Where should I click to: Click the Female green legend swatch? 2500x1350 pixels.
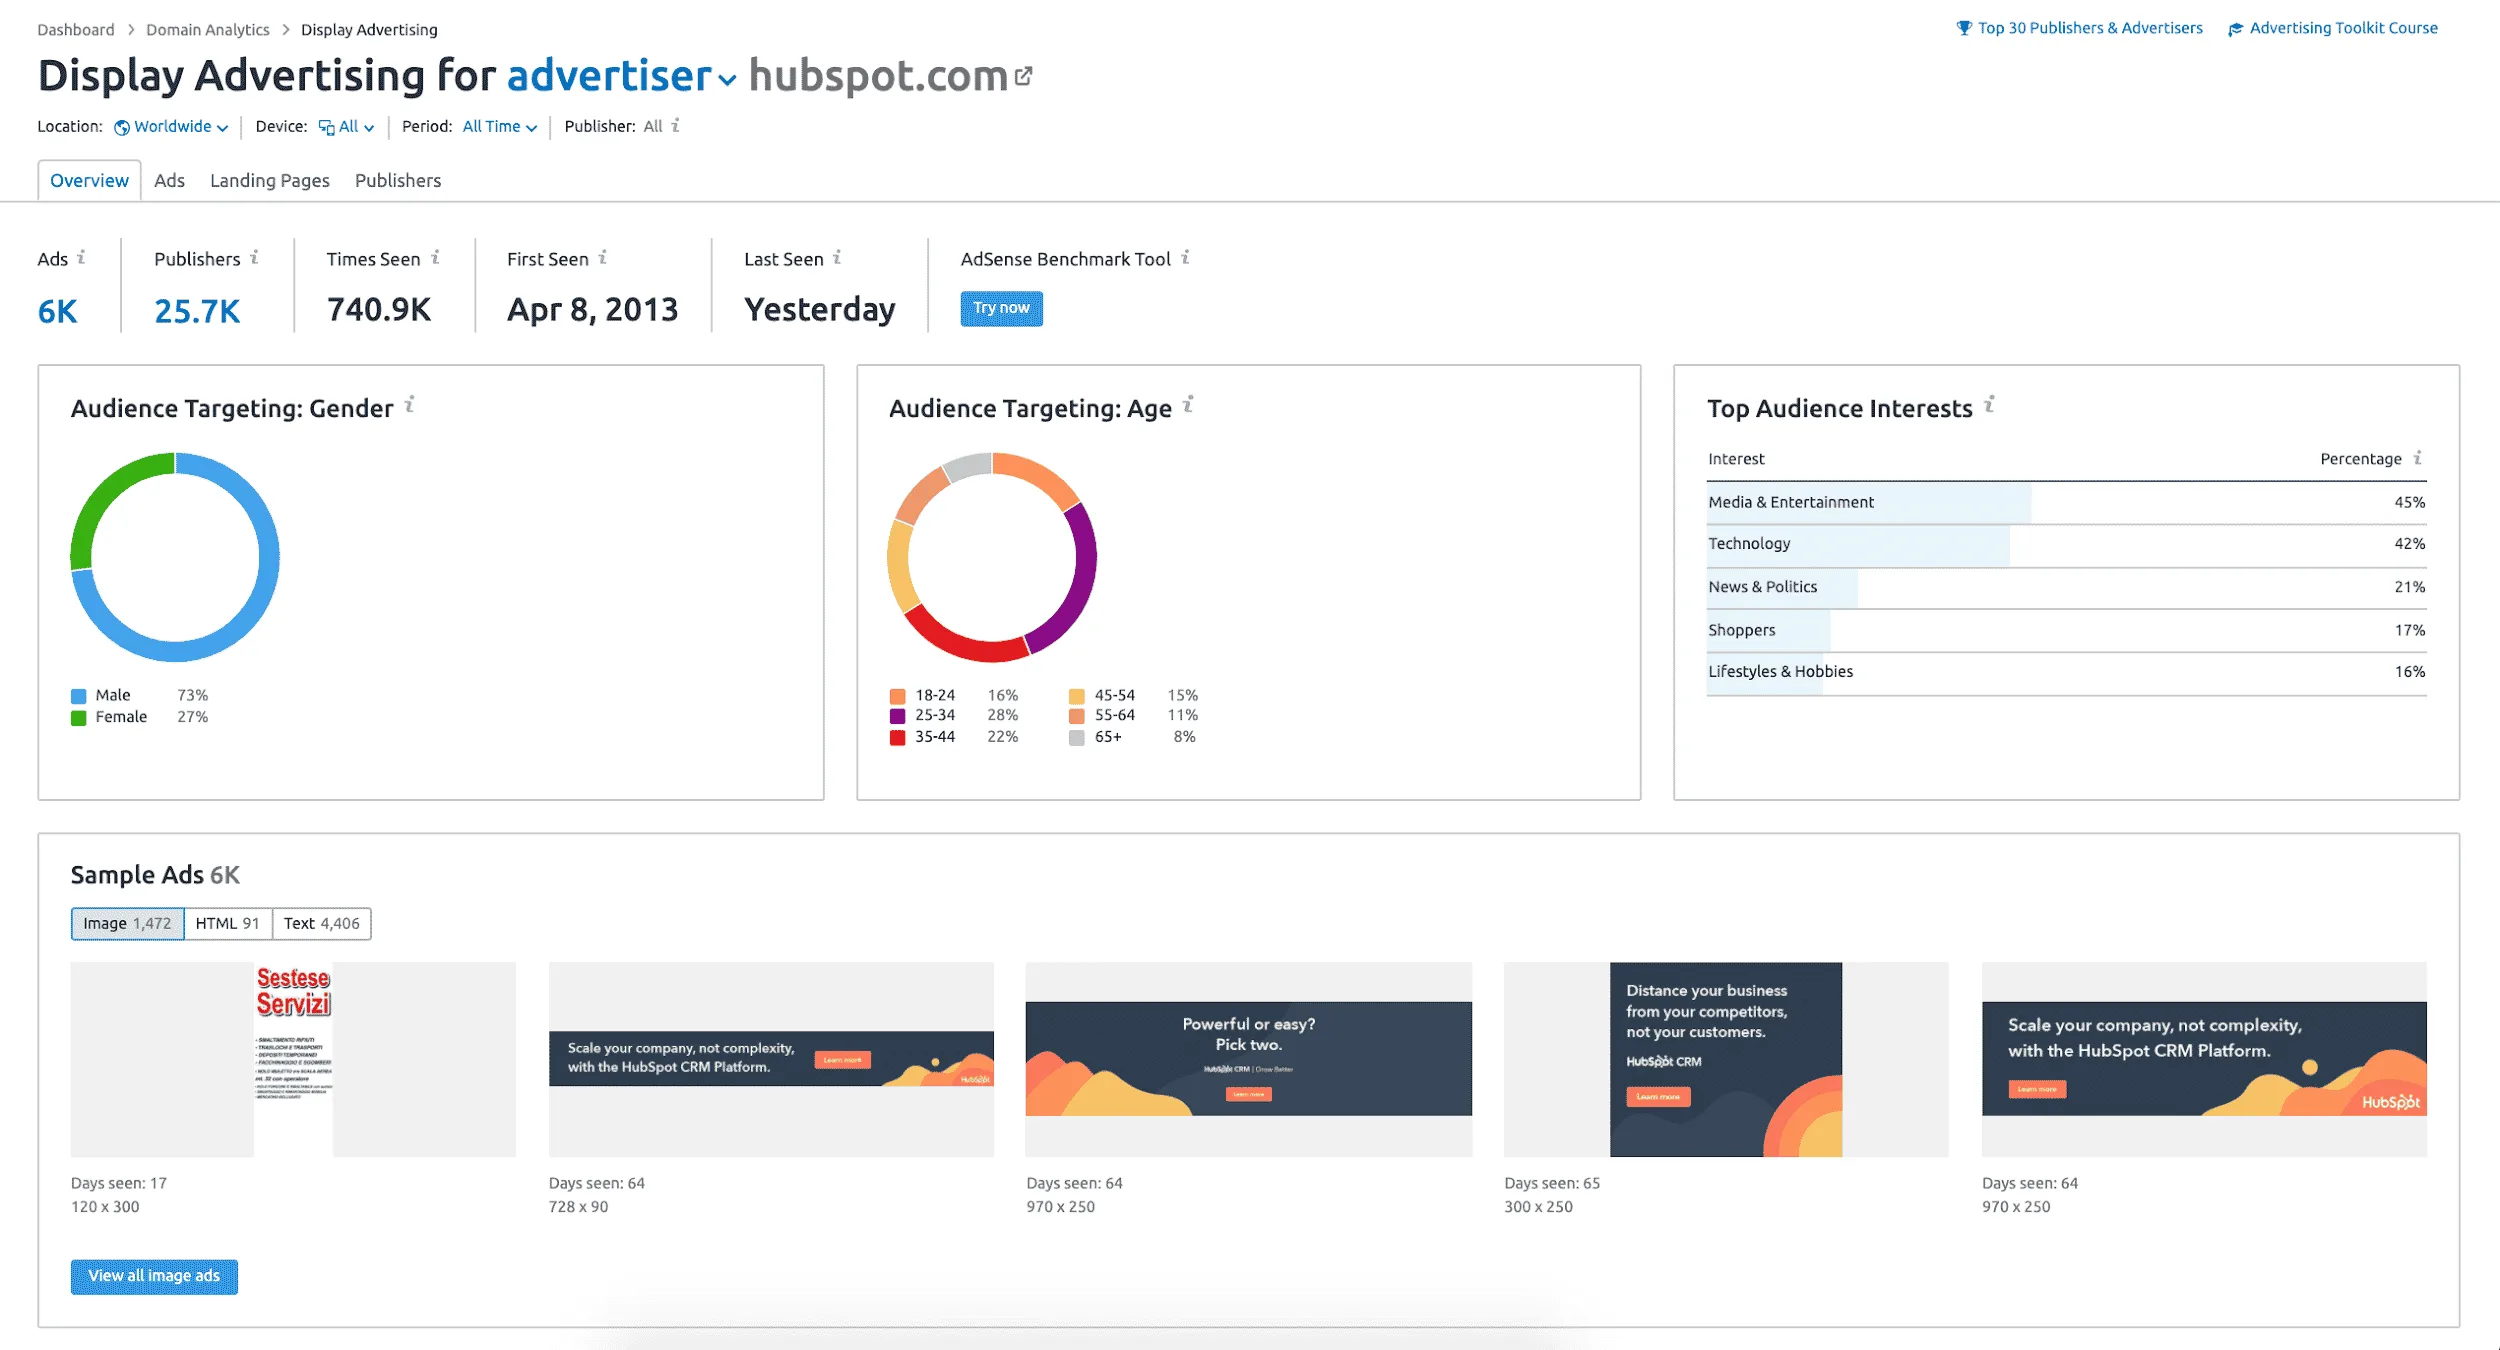click(x=78, y=718)
